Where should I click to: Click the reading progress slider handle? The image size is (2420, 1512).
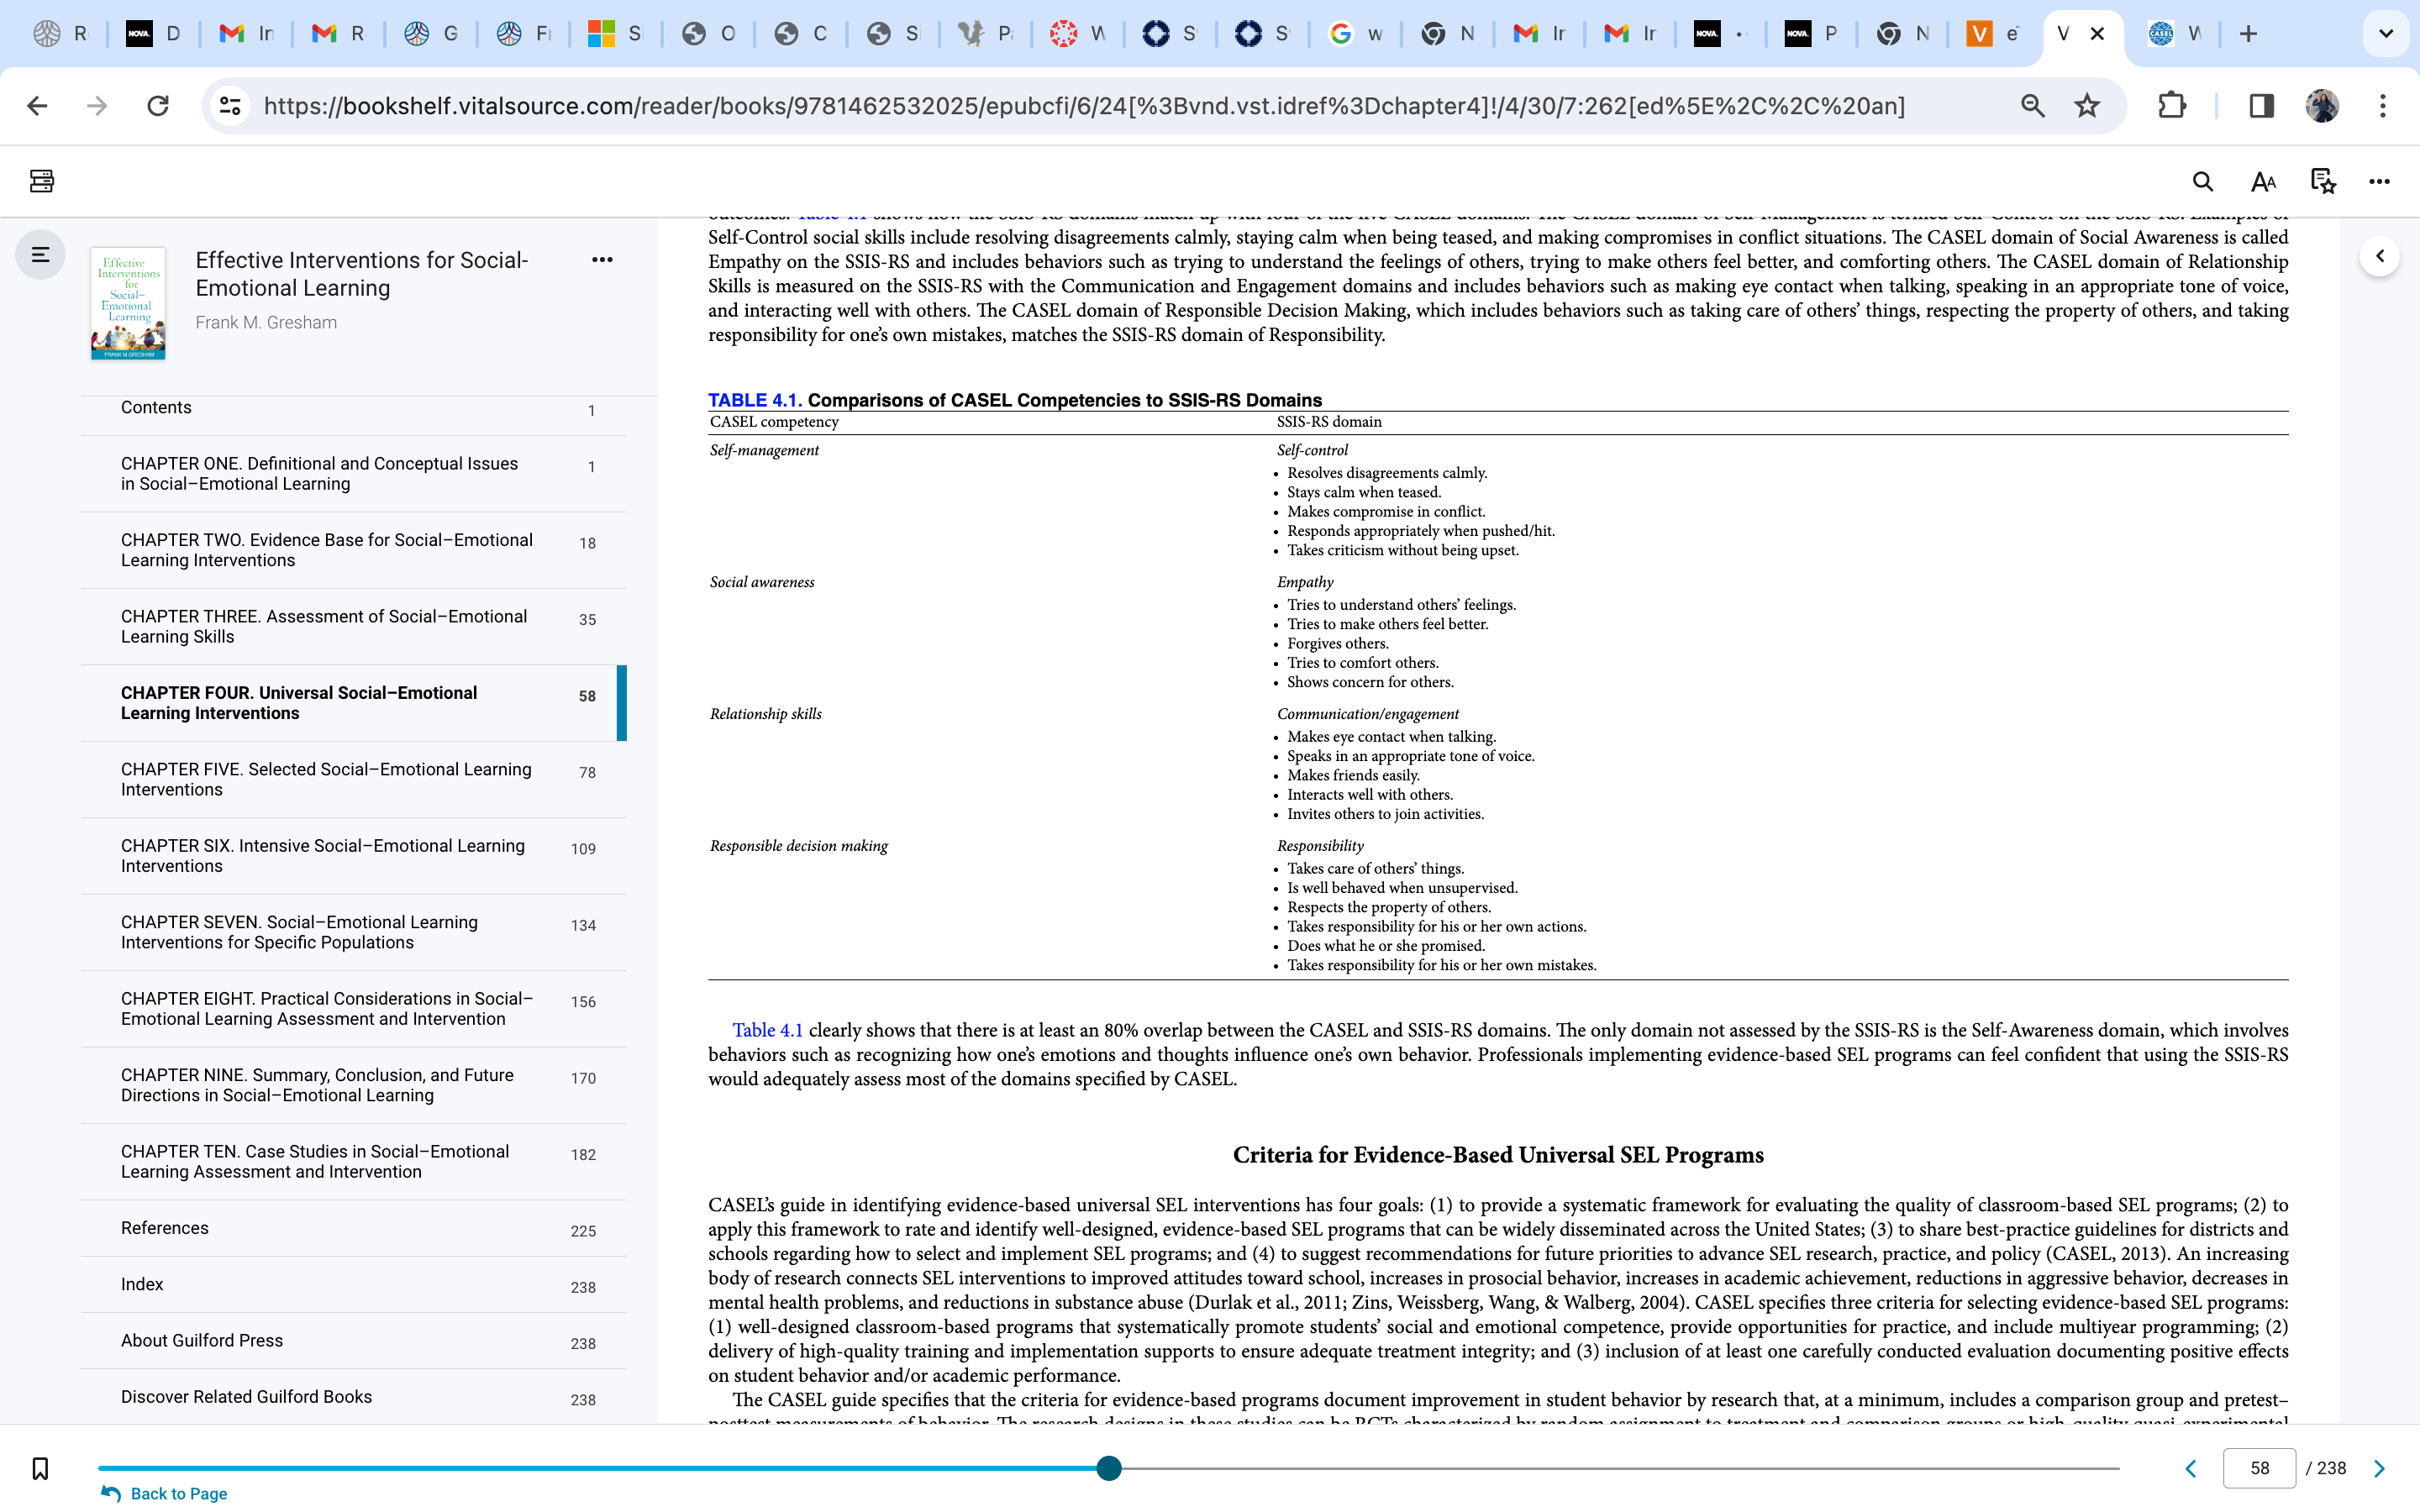point(1108,1468)
